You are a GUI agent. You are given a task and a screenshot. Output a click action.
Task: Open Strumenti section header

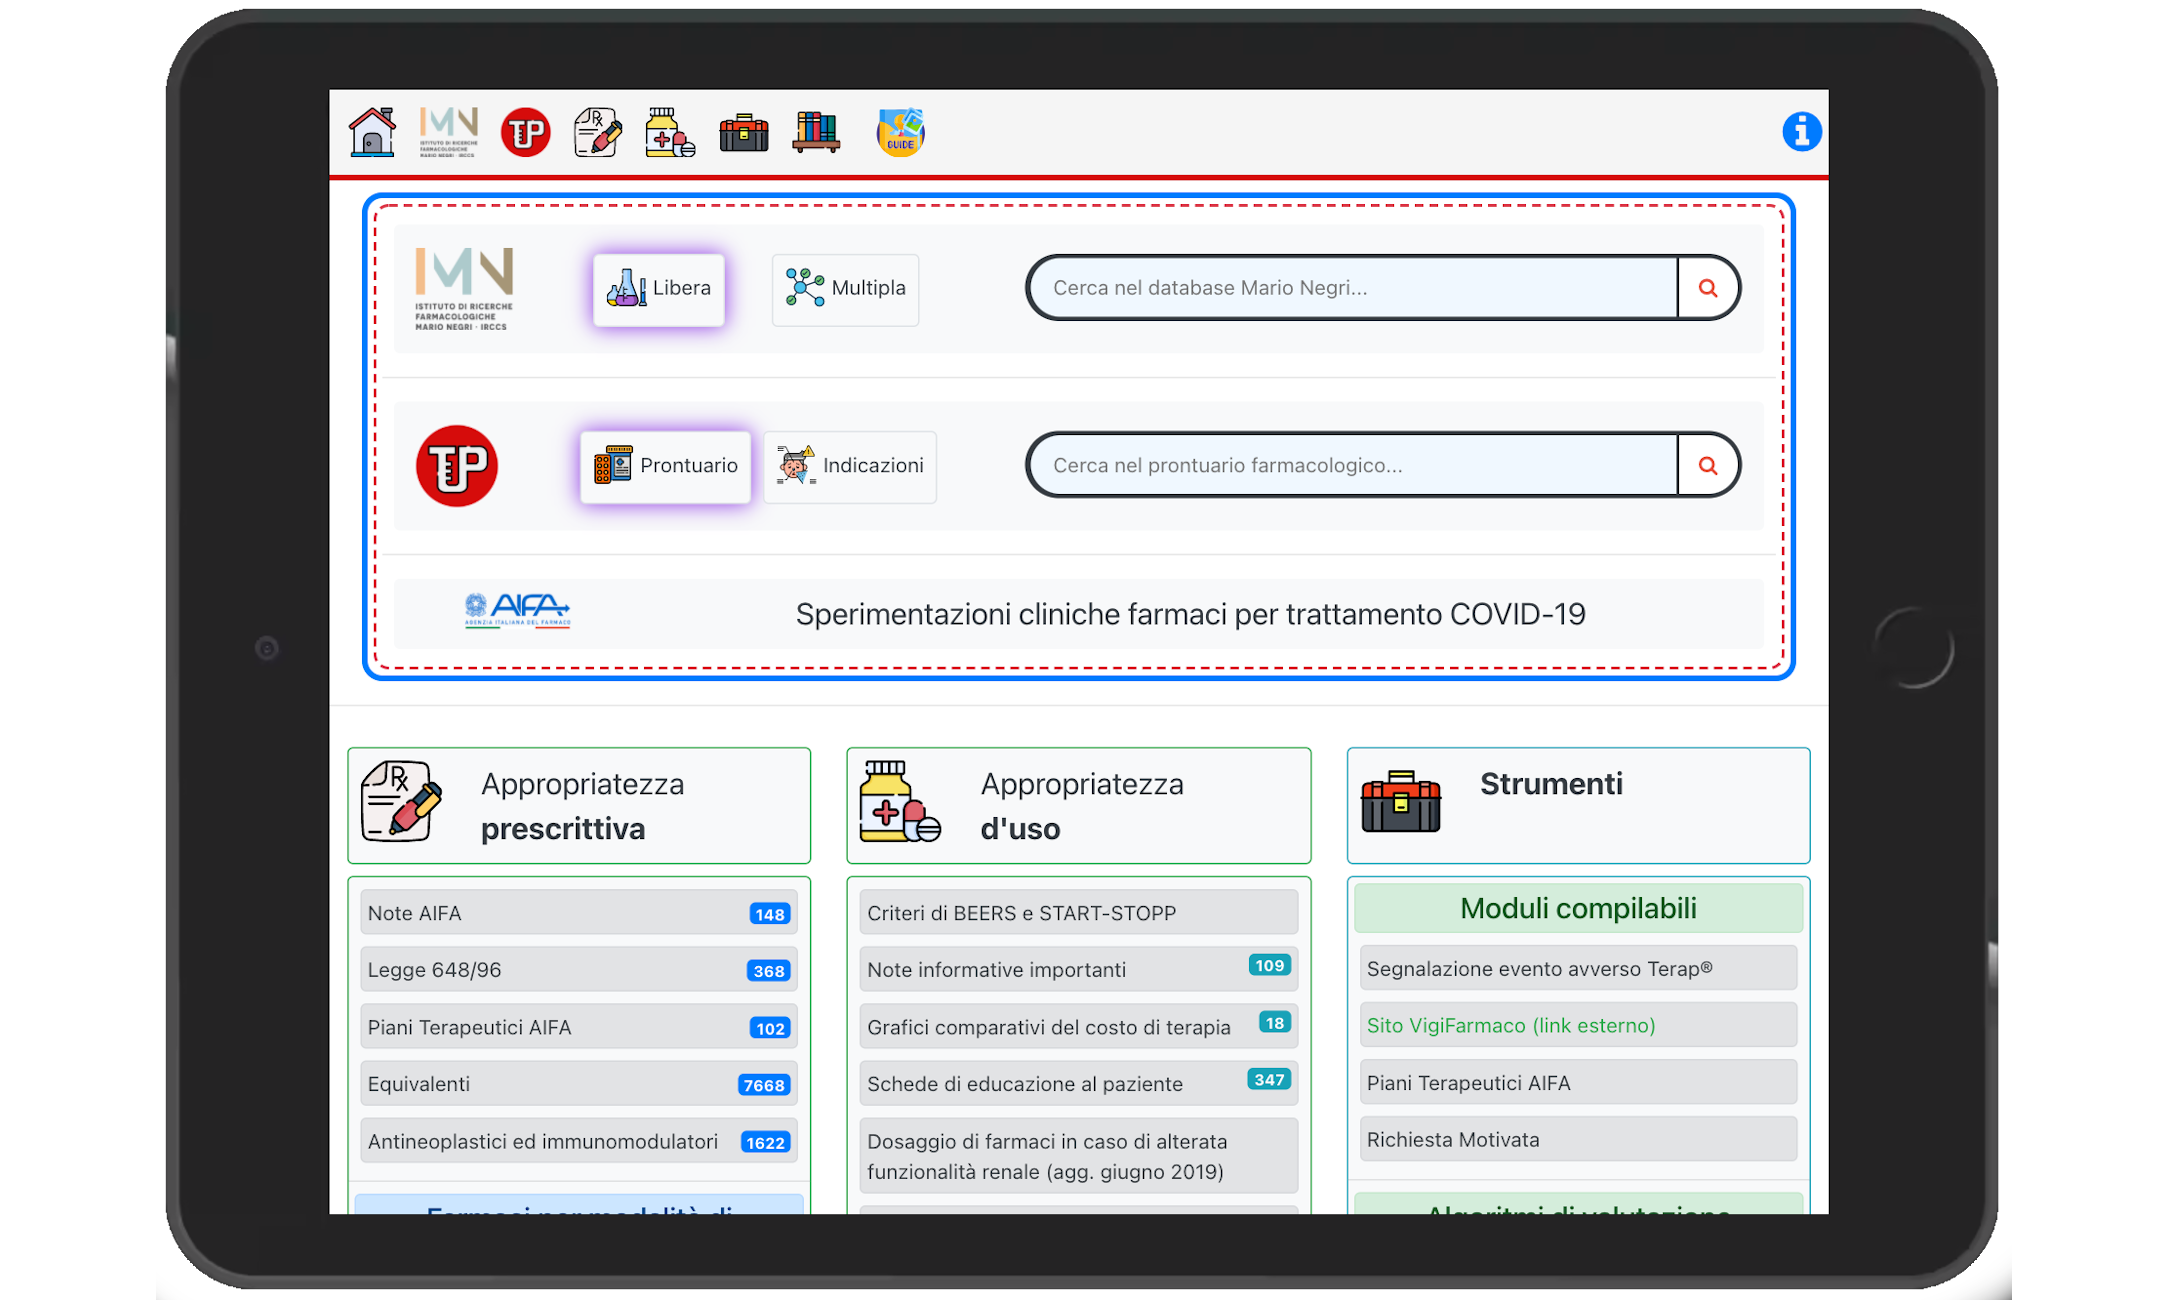(x=1578, y=805)
